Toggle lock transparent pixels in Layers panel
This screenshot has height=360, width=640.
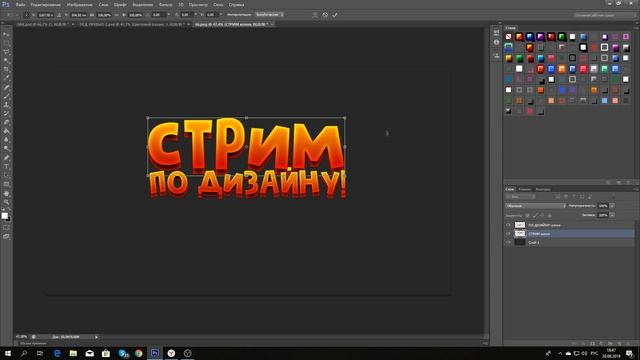coord(527,215)
